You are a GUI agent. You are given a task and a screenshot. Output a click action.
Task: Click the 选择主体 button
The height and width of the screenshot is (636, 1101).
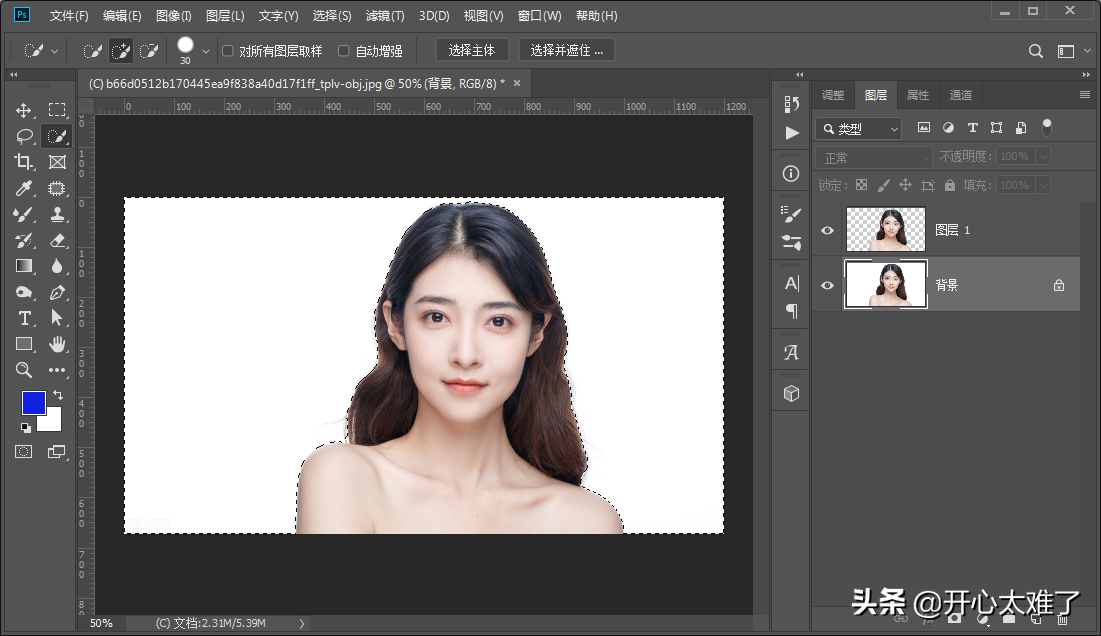click(472, 51)
